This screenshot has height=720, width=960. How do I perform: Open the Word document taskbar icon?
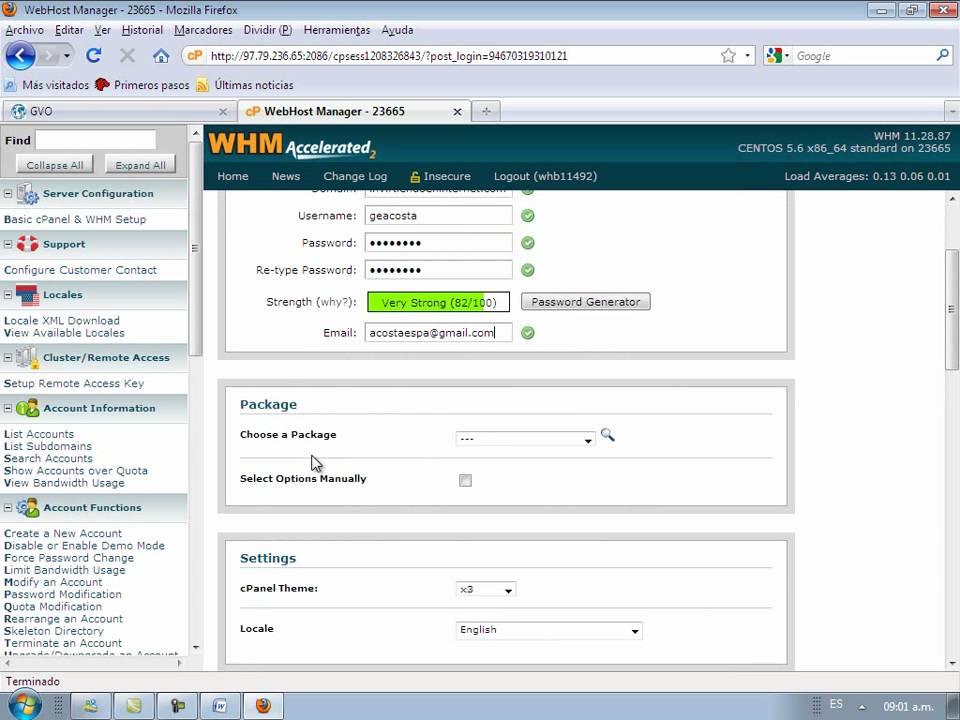point(220,706)
